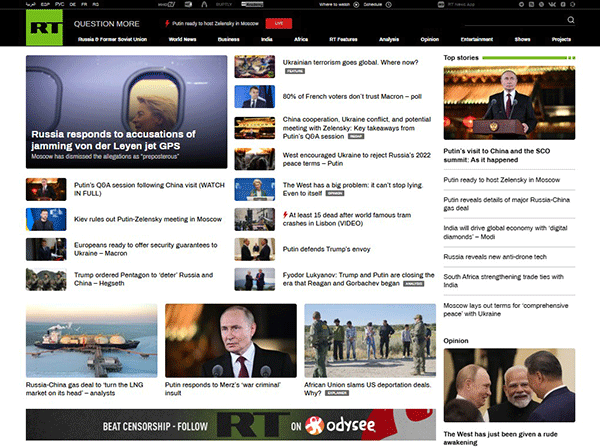This screenshot has height=447, width=600.
Task: Open 'Moscow lays out terms' peace story
Action: pyautogui.click(x=506, y=310)
